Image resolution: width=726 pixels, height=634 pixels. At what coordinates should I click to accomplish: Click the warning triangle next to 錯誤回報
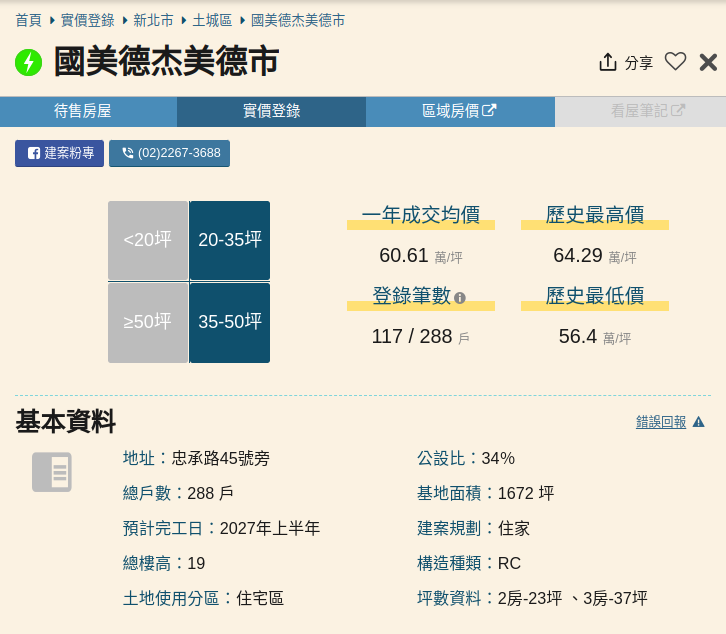click(699, 422)
